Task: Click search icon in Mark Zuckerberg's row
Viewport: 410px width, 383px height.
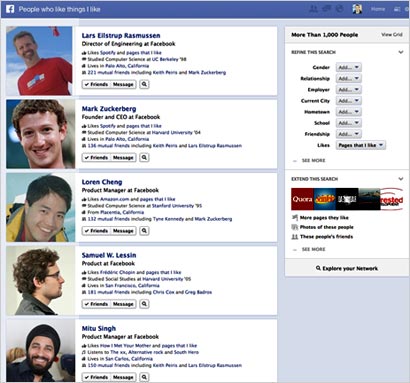Action: tap(144, 157)
